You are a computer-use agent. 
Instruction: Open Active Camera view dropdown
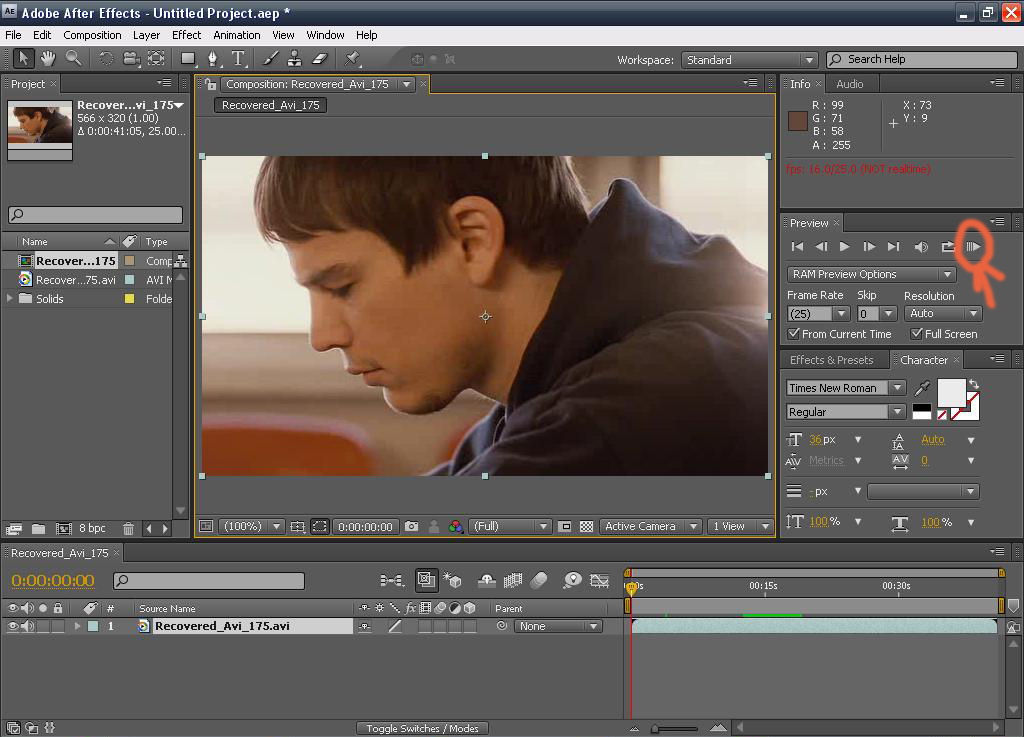point(650,526)
